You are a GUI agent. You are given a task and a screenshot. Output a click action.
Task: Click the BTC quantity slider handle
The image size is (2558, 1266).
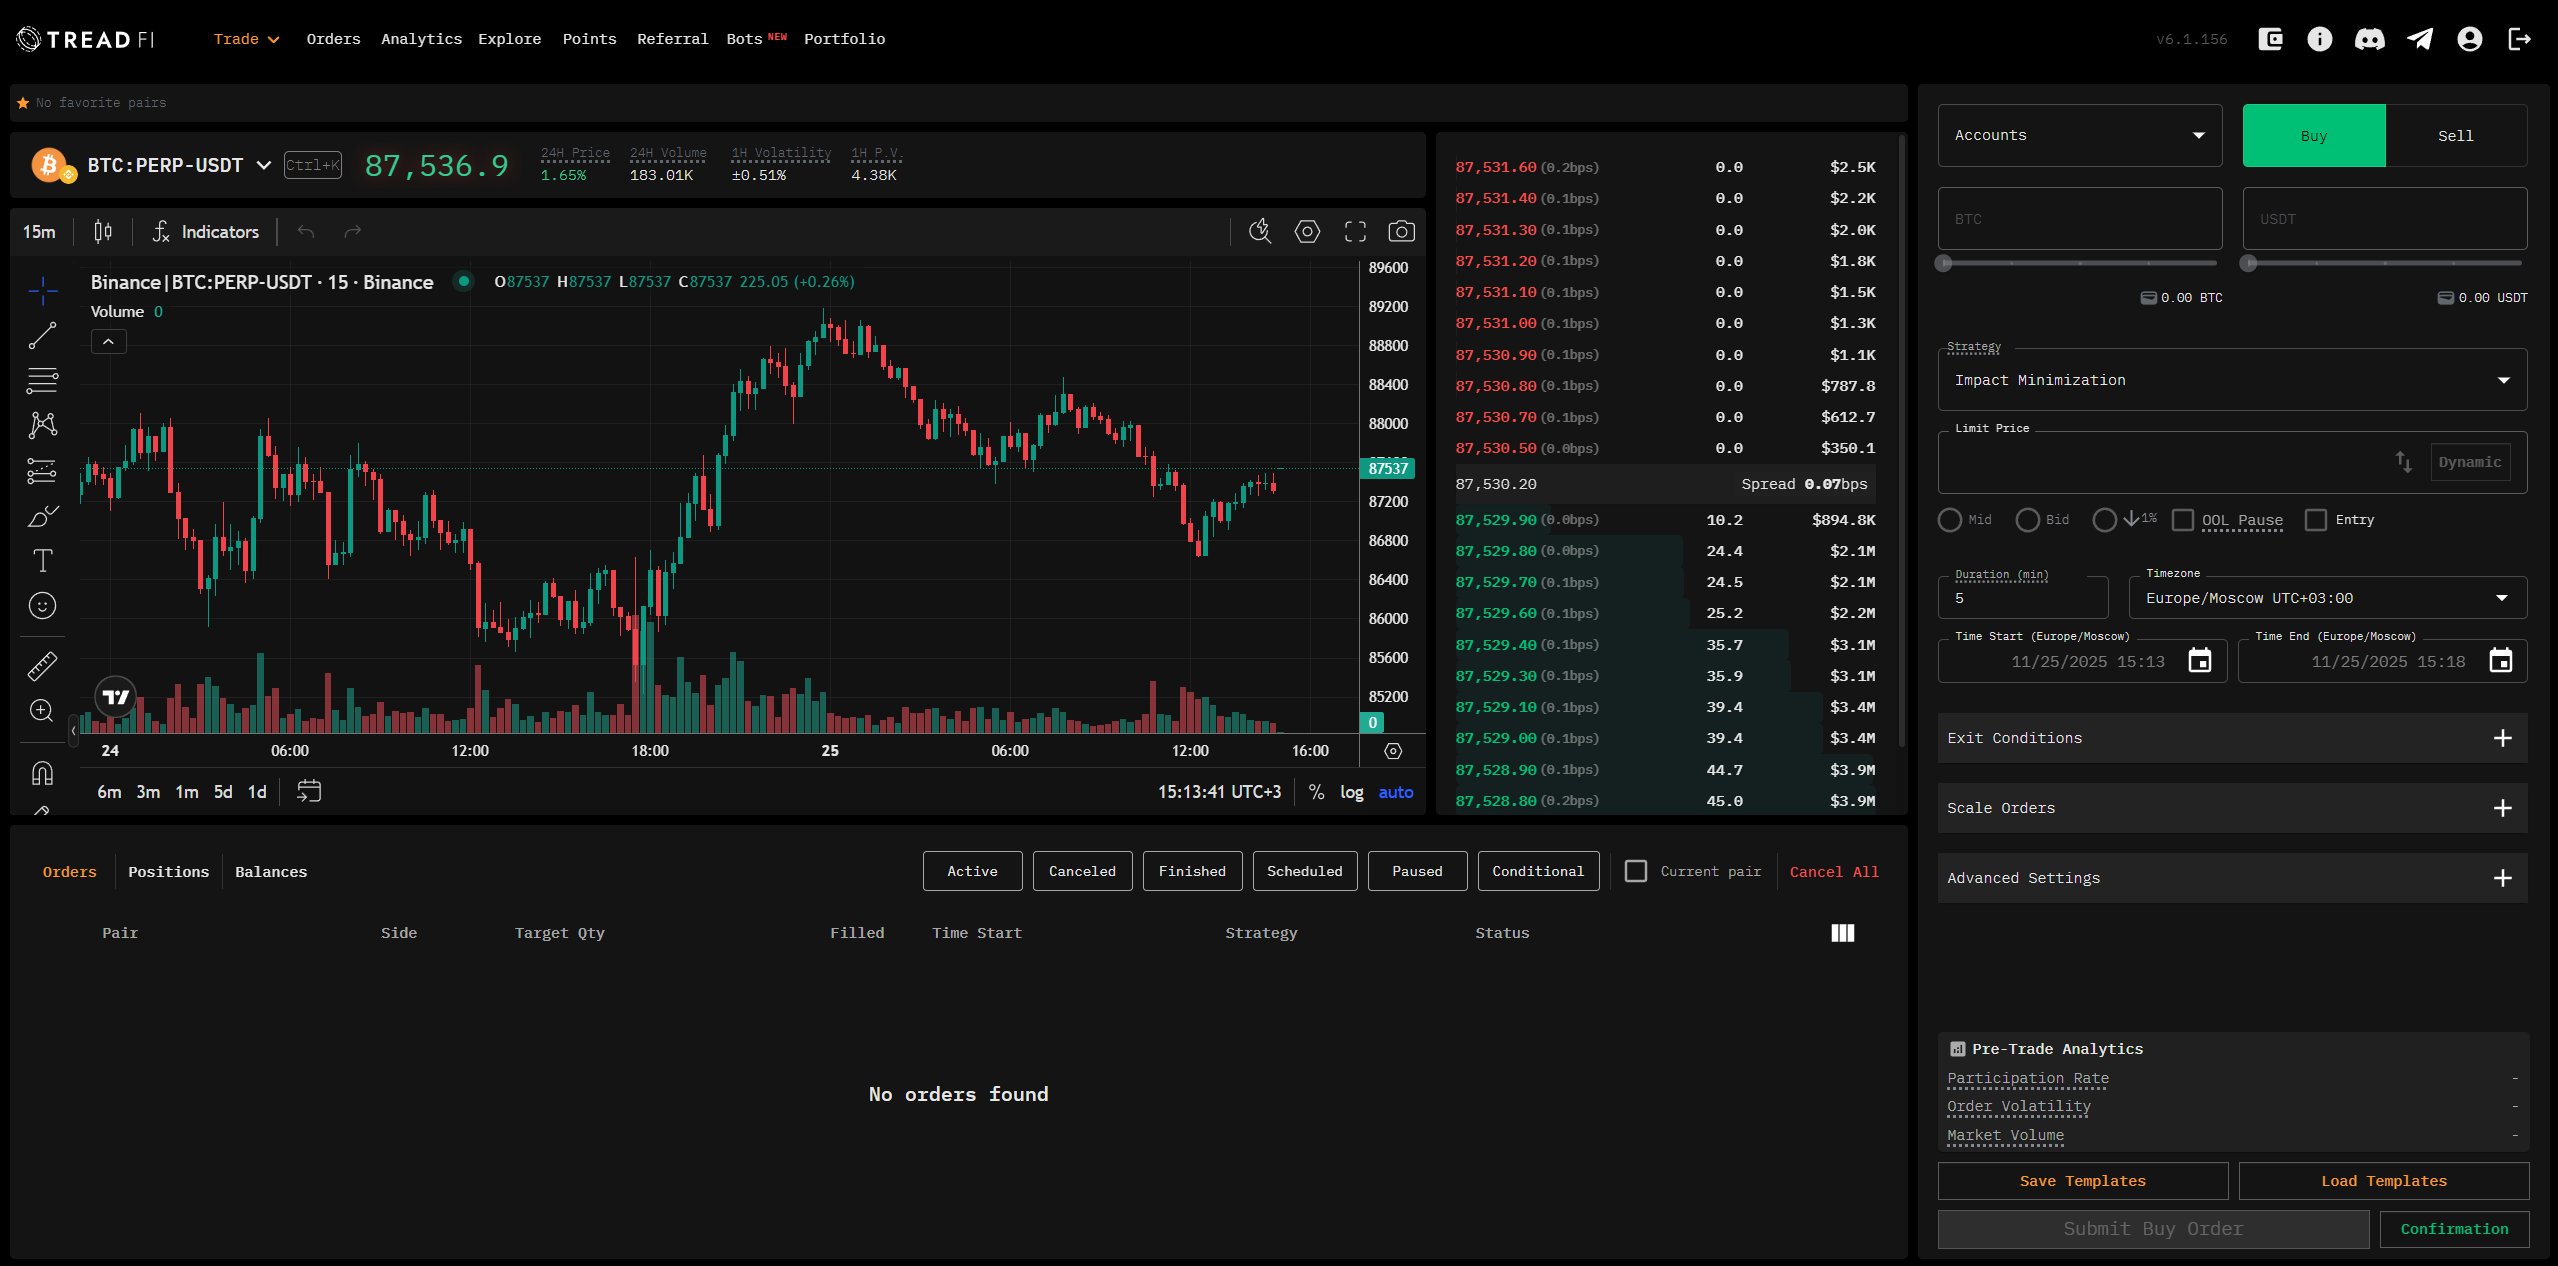1943,263
